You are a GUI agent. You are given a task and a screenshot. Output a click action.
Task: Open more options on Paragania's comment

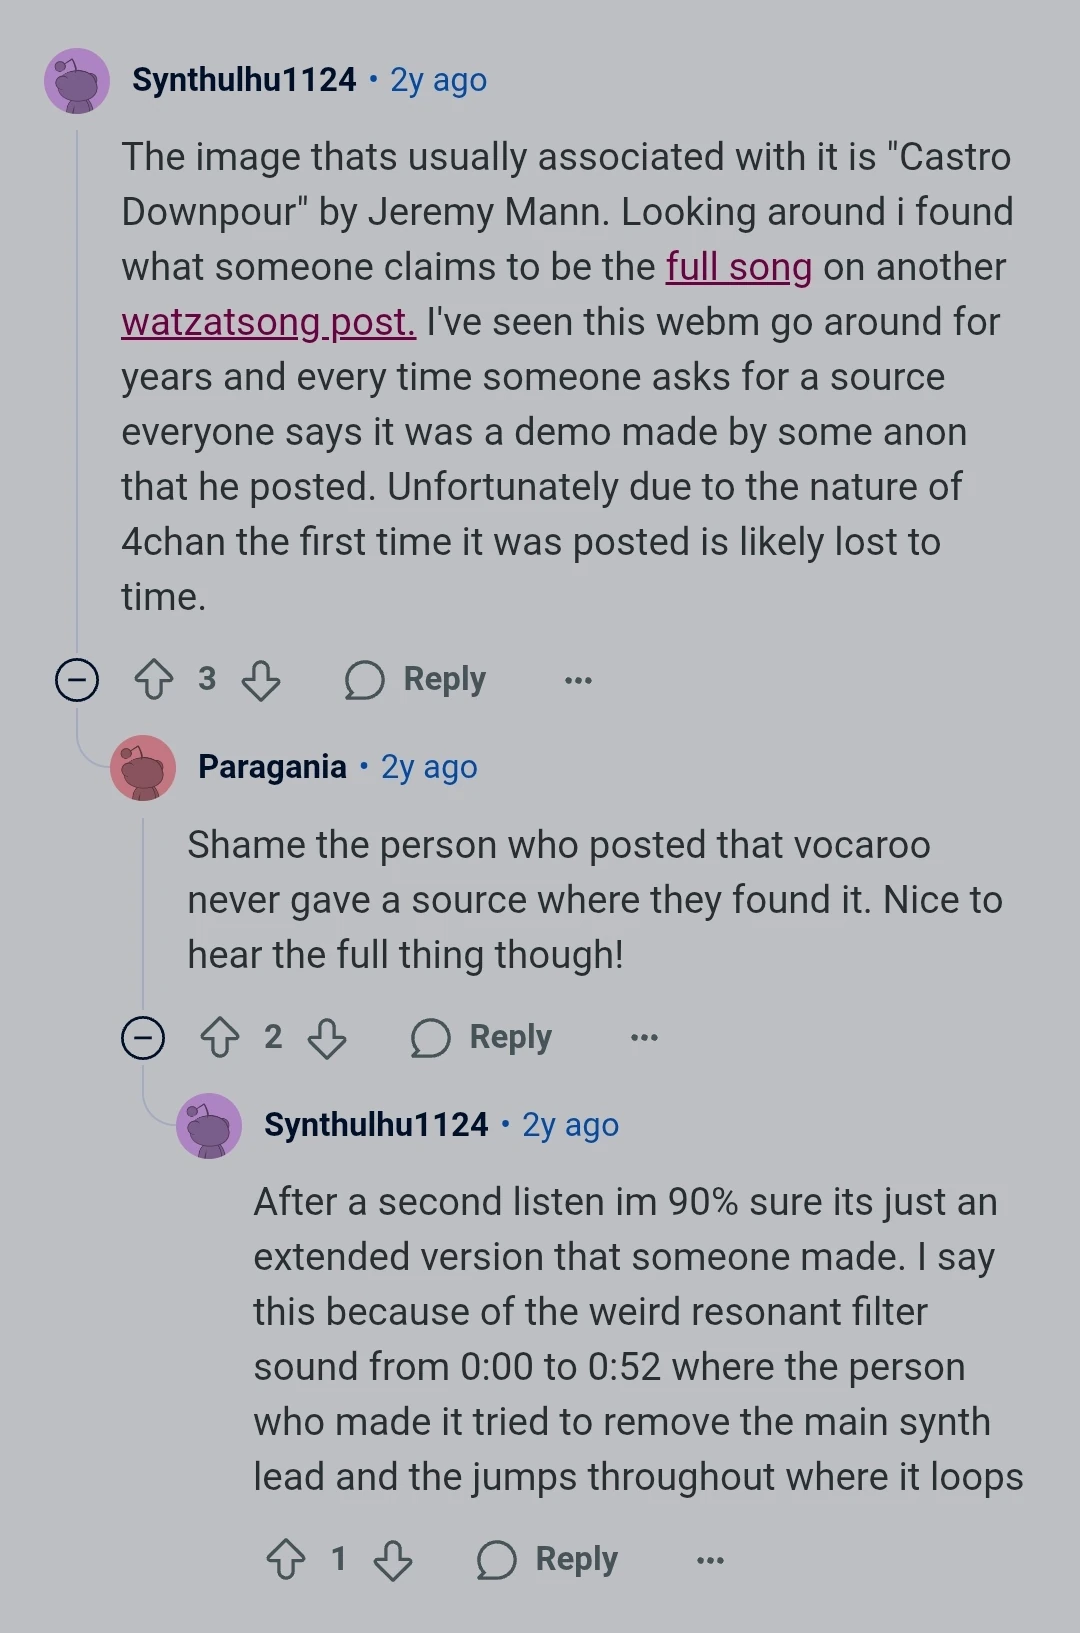coord(644,1038)
